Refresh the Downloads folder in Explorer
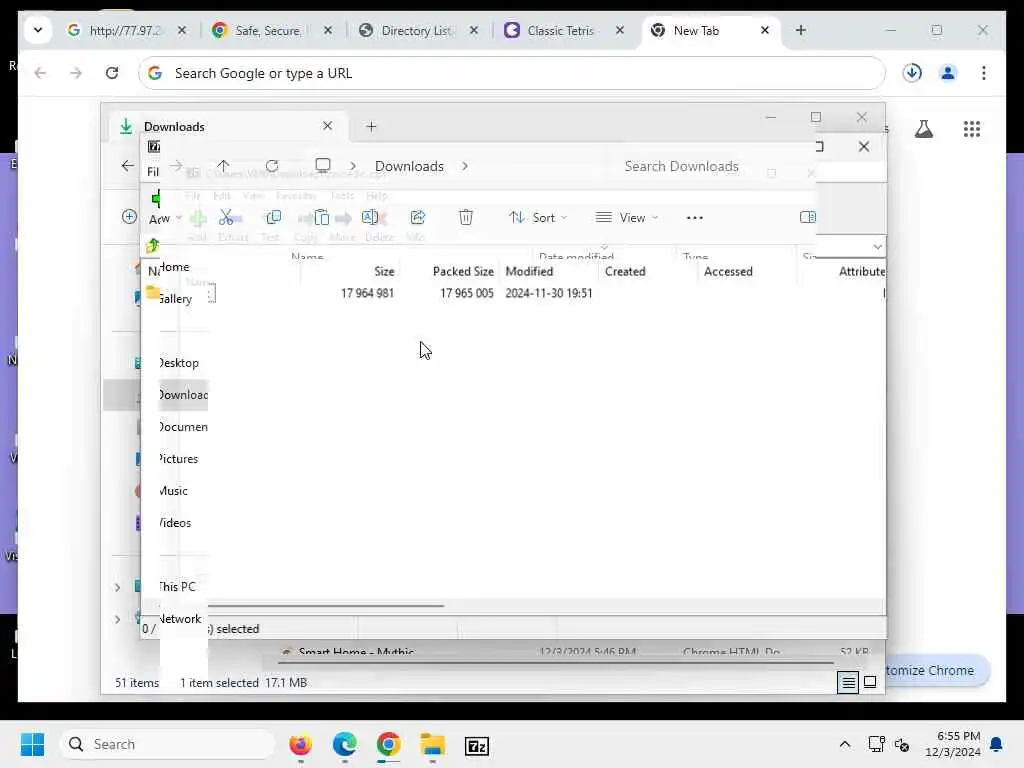This screenshot has width=1024, height=768. [x=272, y=166]
